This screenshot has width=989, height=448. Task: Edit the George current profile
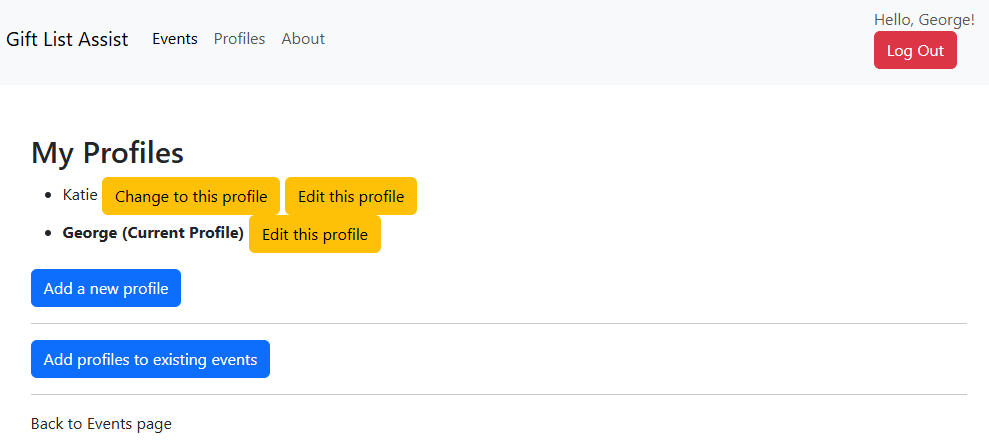pos(315,235)
